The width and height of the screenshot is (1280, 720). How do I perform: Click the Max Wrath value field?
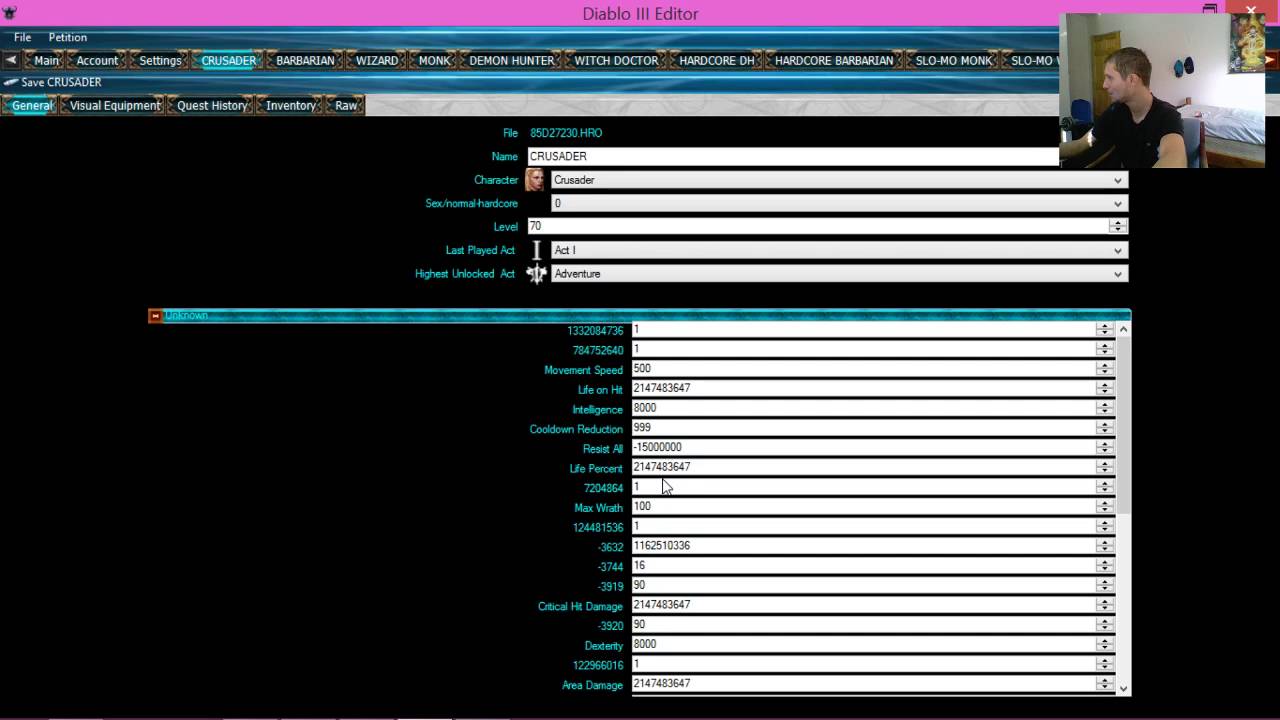[x=863, y=506]
